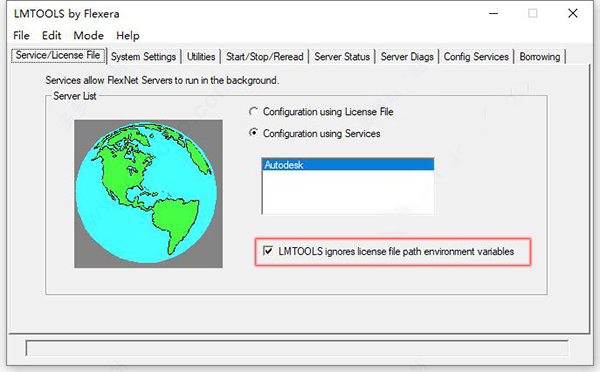
Task: Switch to the Utilities tab
Action: (x=201, y=57)
